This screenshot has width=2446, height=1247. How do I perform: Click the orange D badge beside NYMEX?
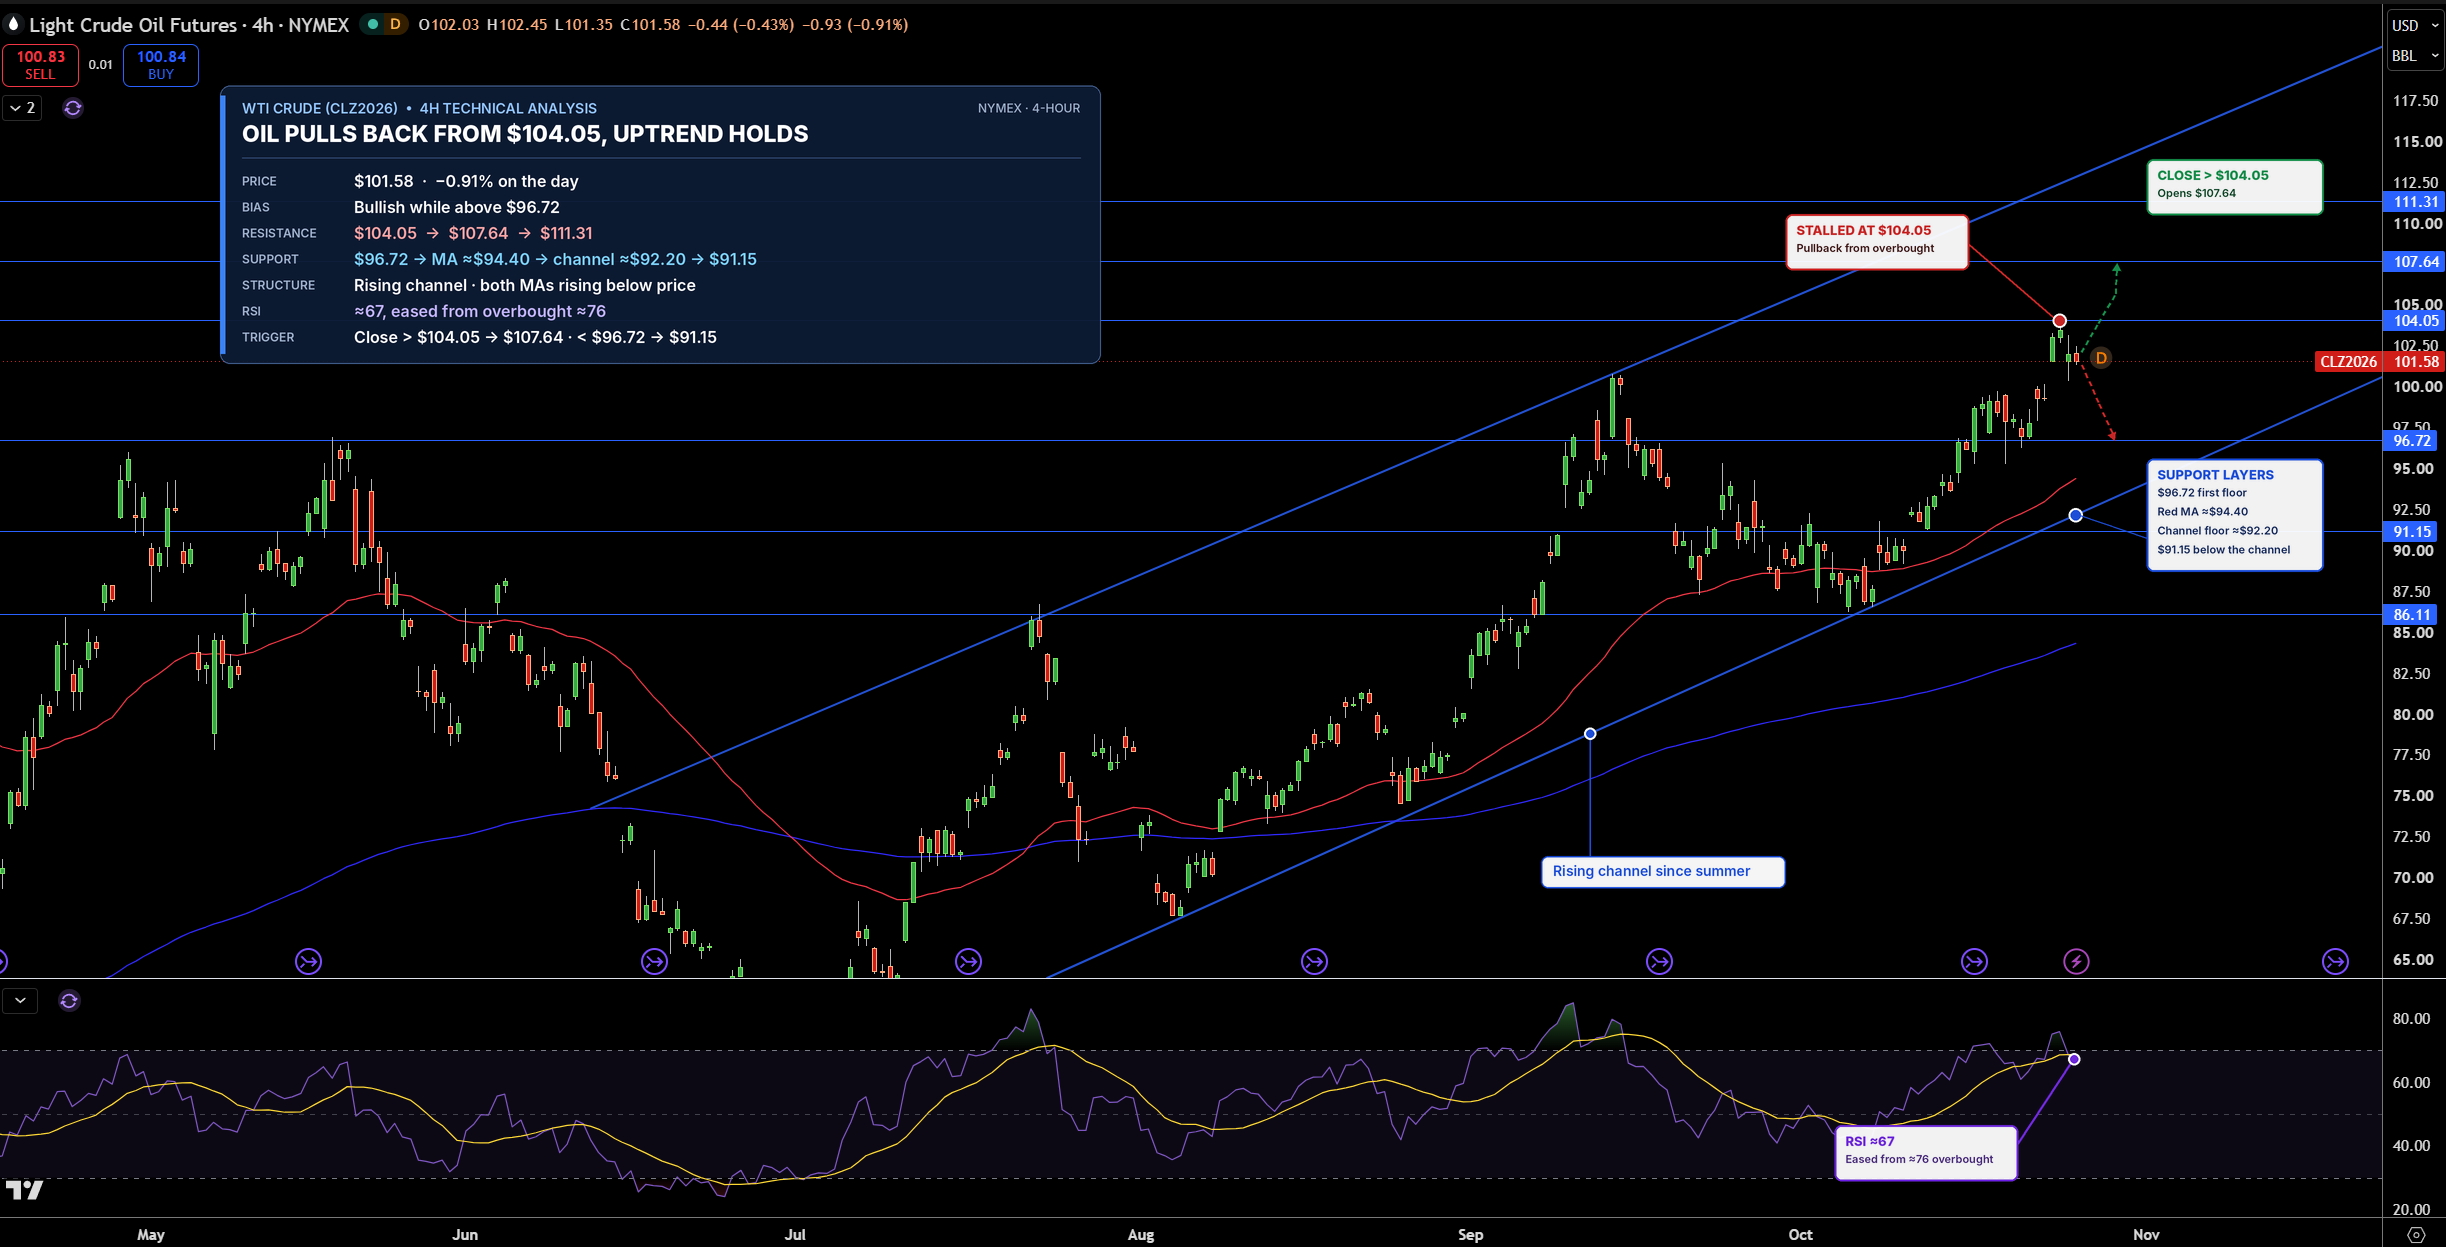[395, 24]
